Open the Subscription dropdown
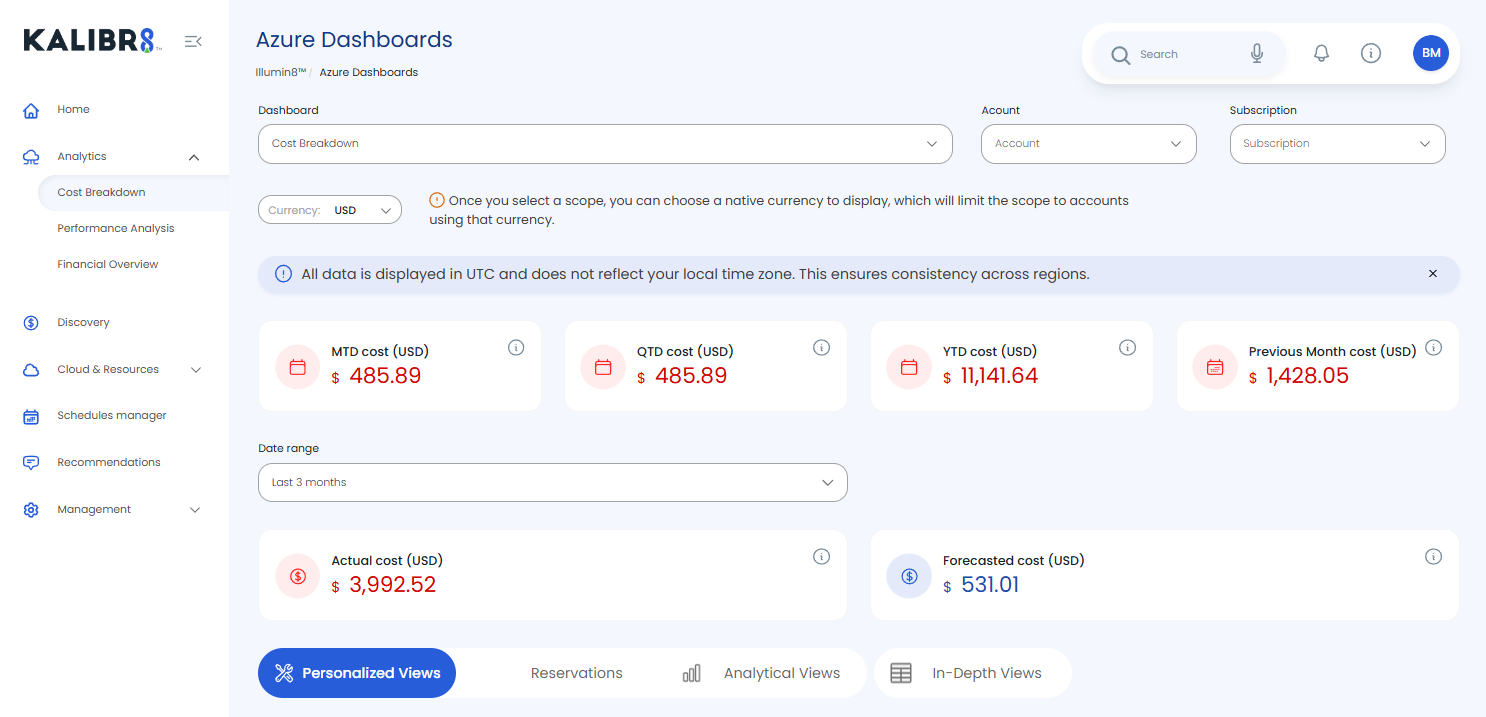This screenshot has width=1486, height=717. [x=1337, y=144]
